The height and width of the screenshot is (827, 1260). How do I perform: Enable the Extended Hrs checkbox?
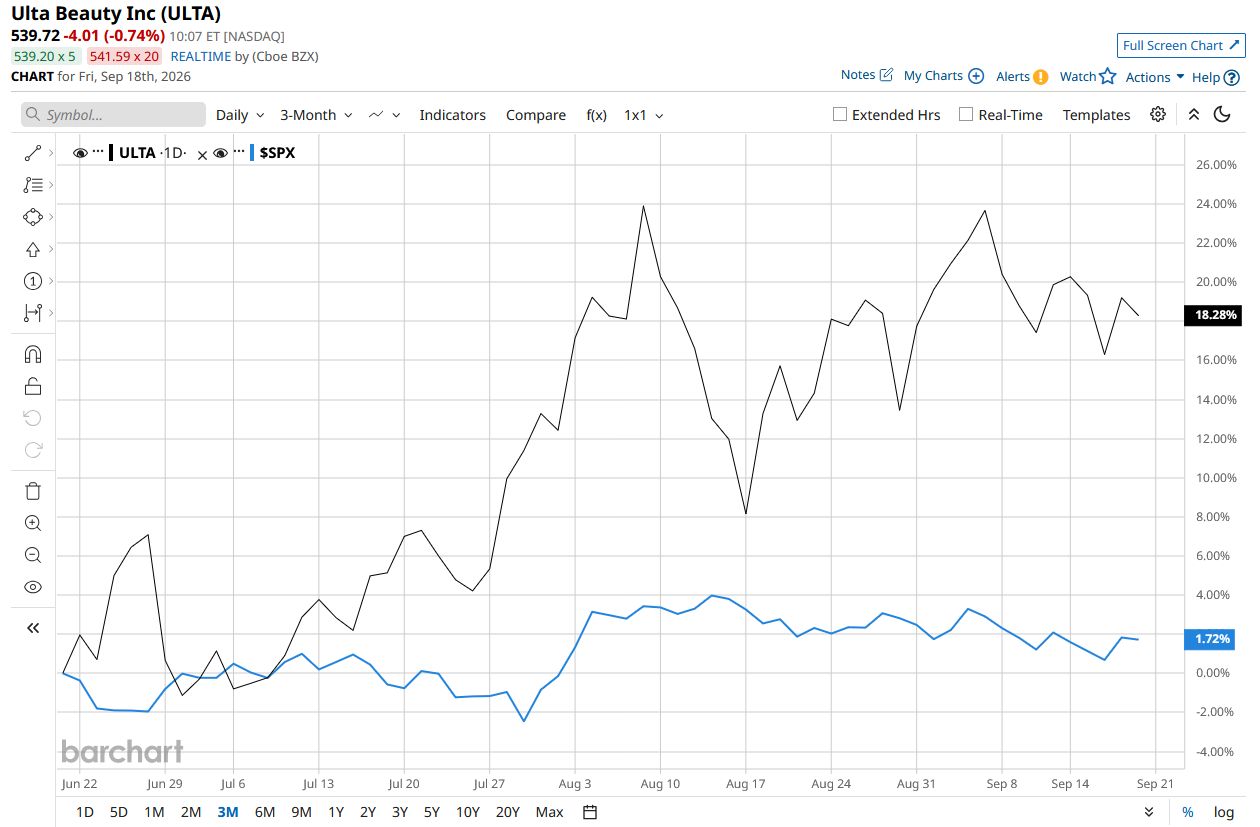[840, 115]
